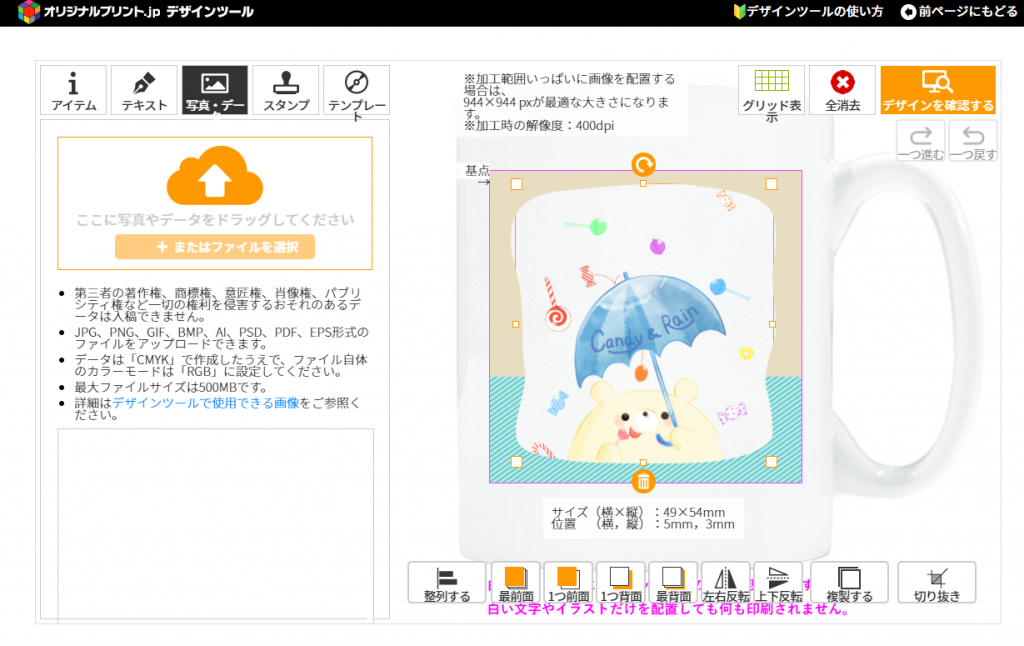Toggle グリッド表示 grid view
1024x646 pixels.
(771, 90)
